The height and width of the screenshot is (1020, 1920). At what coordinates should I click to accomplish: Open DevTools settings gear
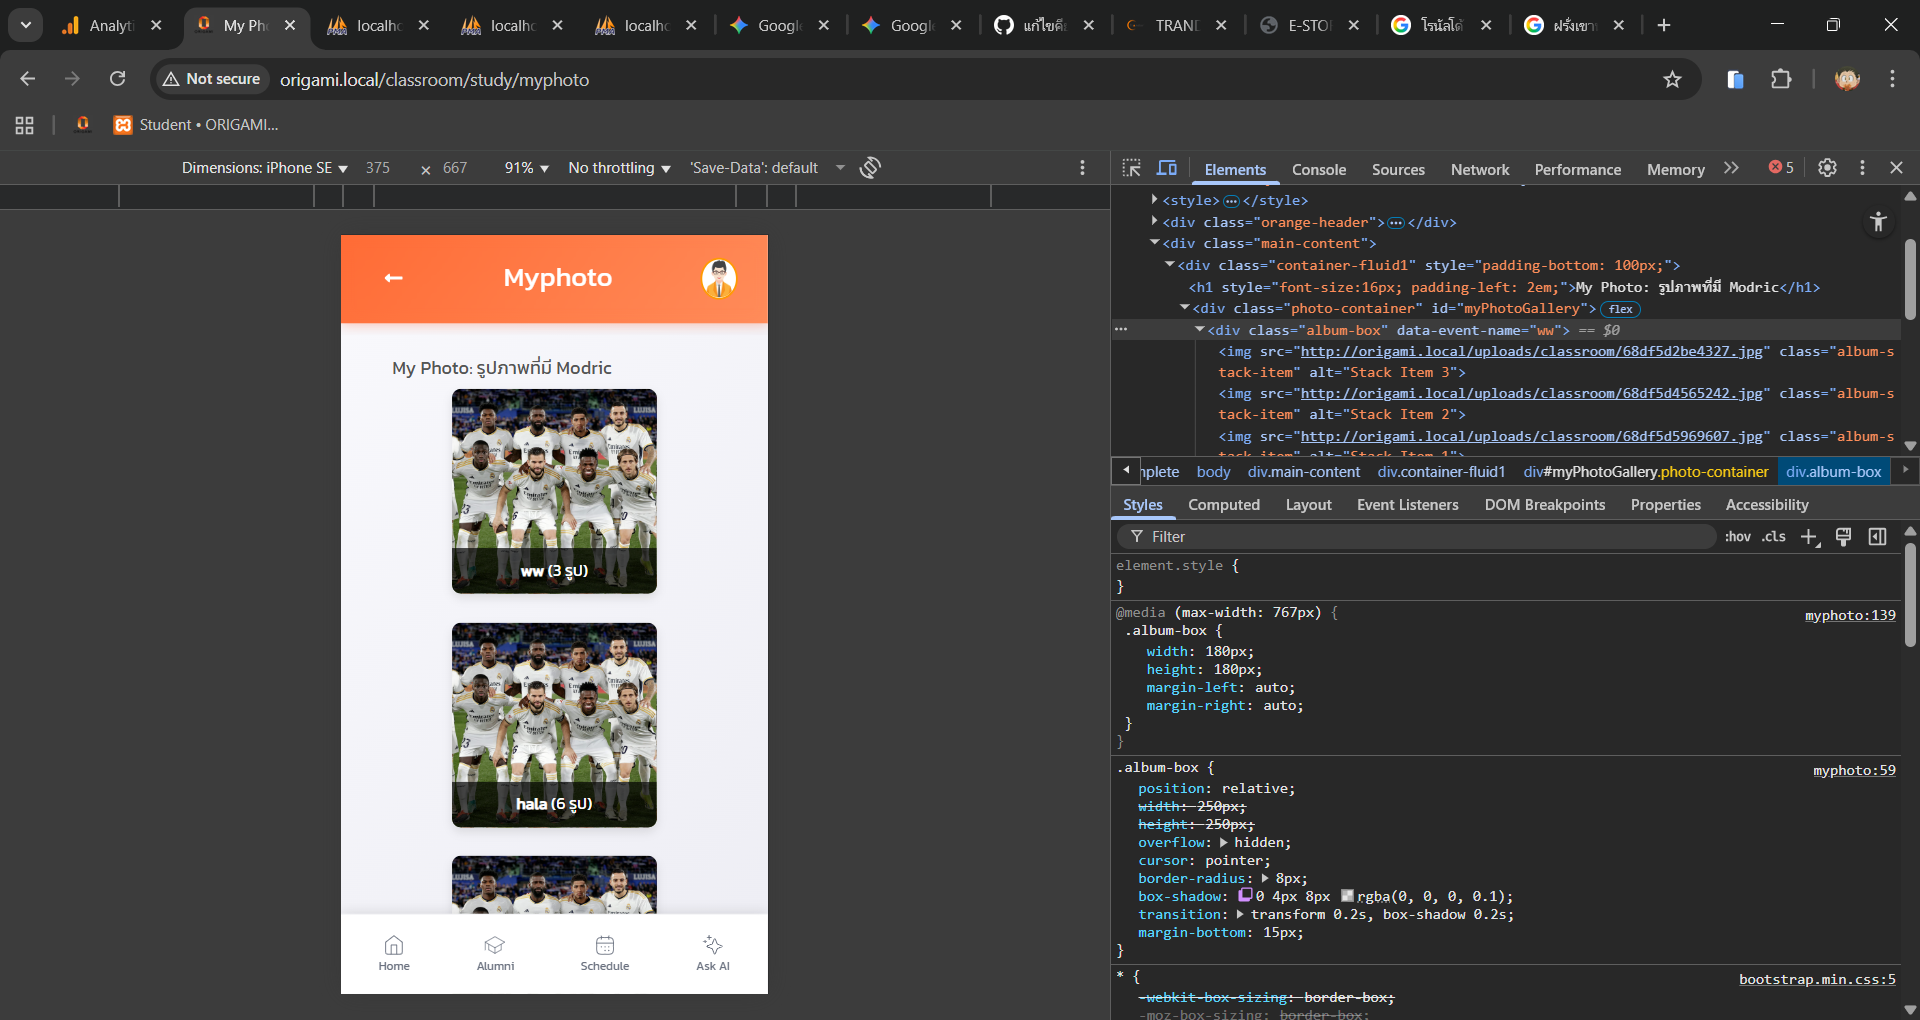click(x=1827, y=168)
